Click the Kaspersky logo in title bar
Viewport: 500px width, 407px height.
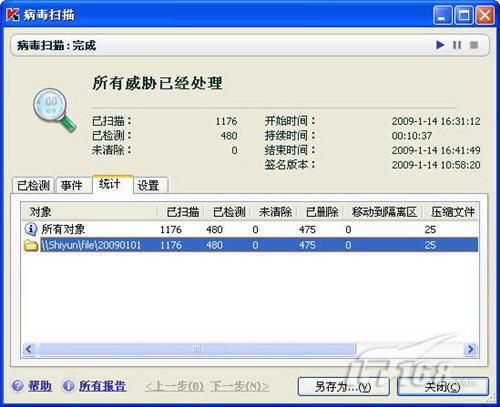pos(13,15)
